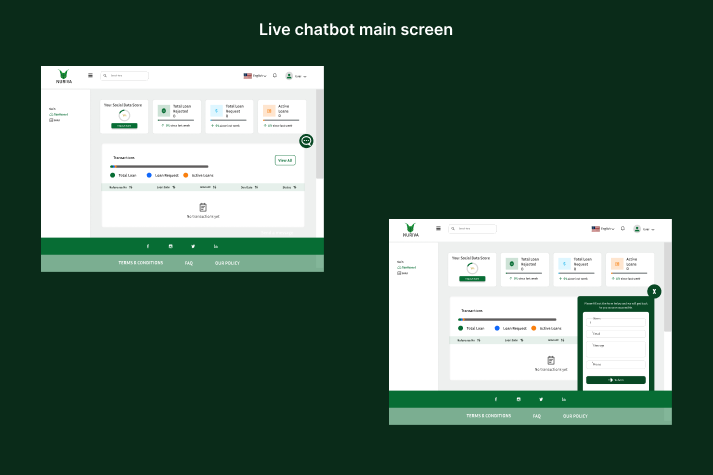The height and width of the screenshot is (475, 713).
Task: Click the View All transactions button
Action: 284,160
